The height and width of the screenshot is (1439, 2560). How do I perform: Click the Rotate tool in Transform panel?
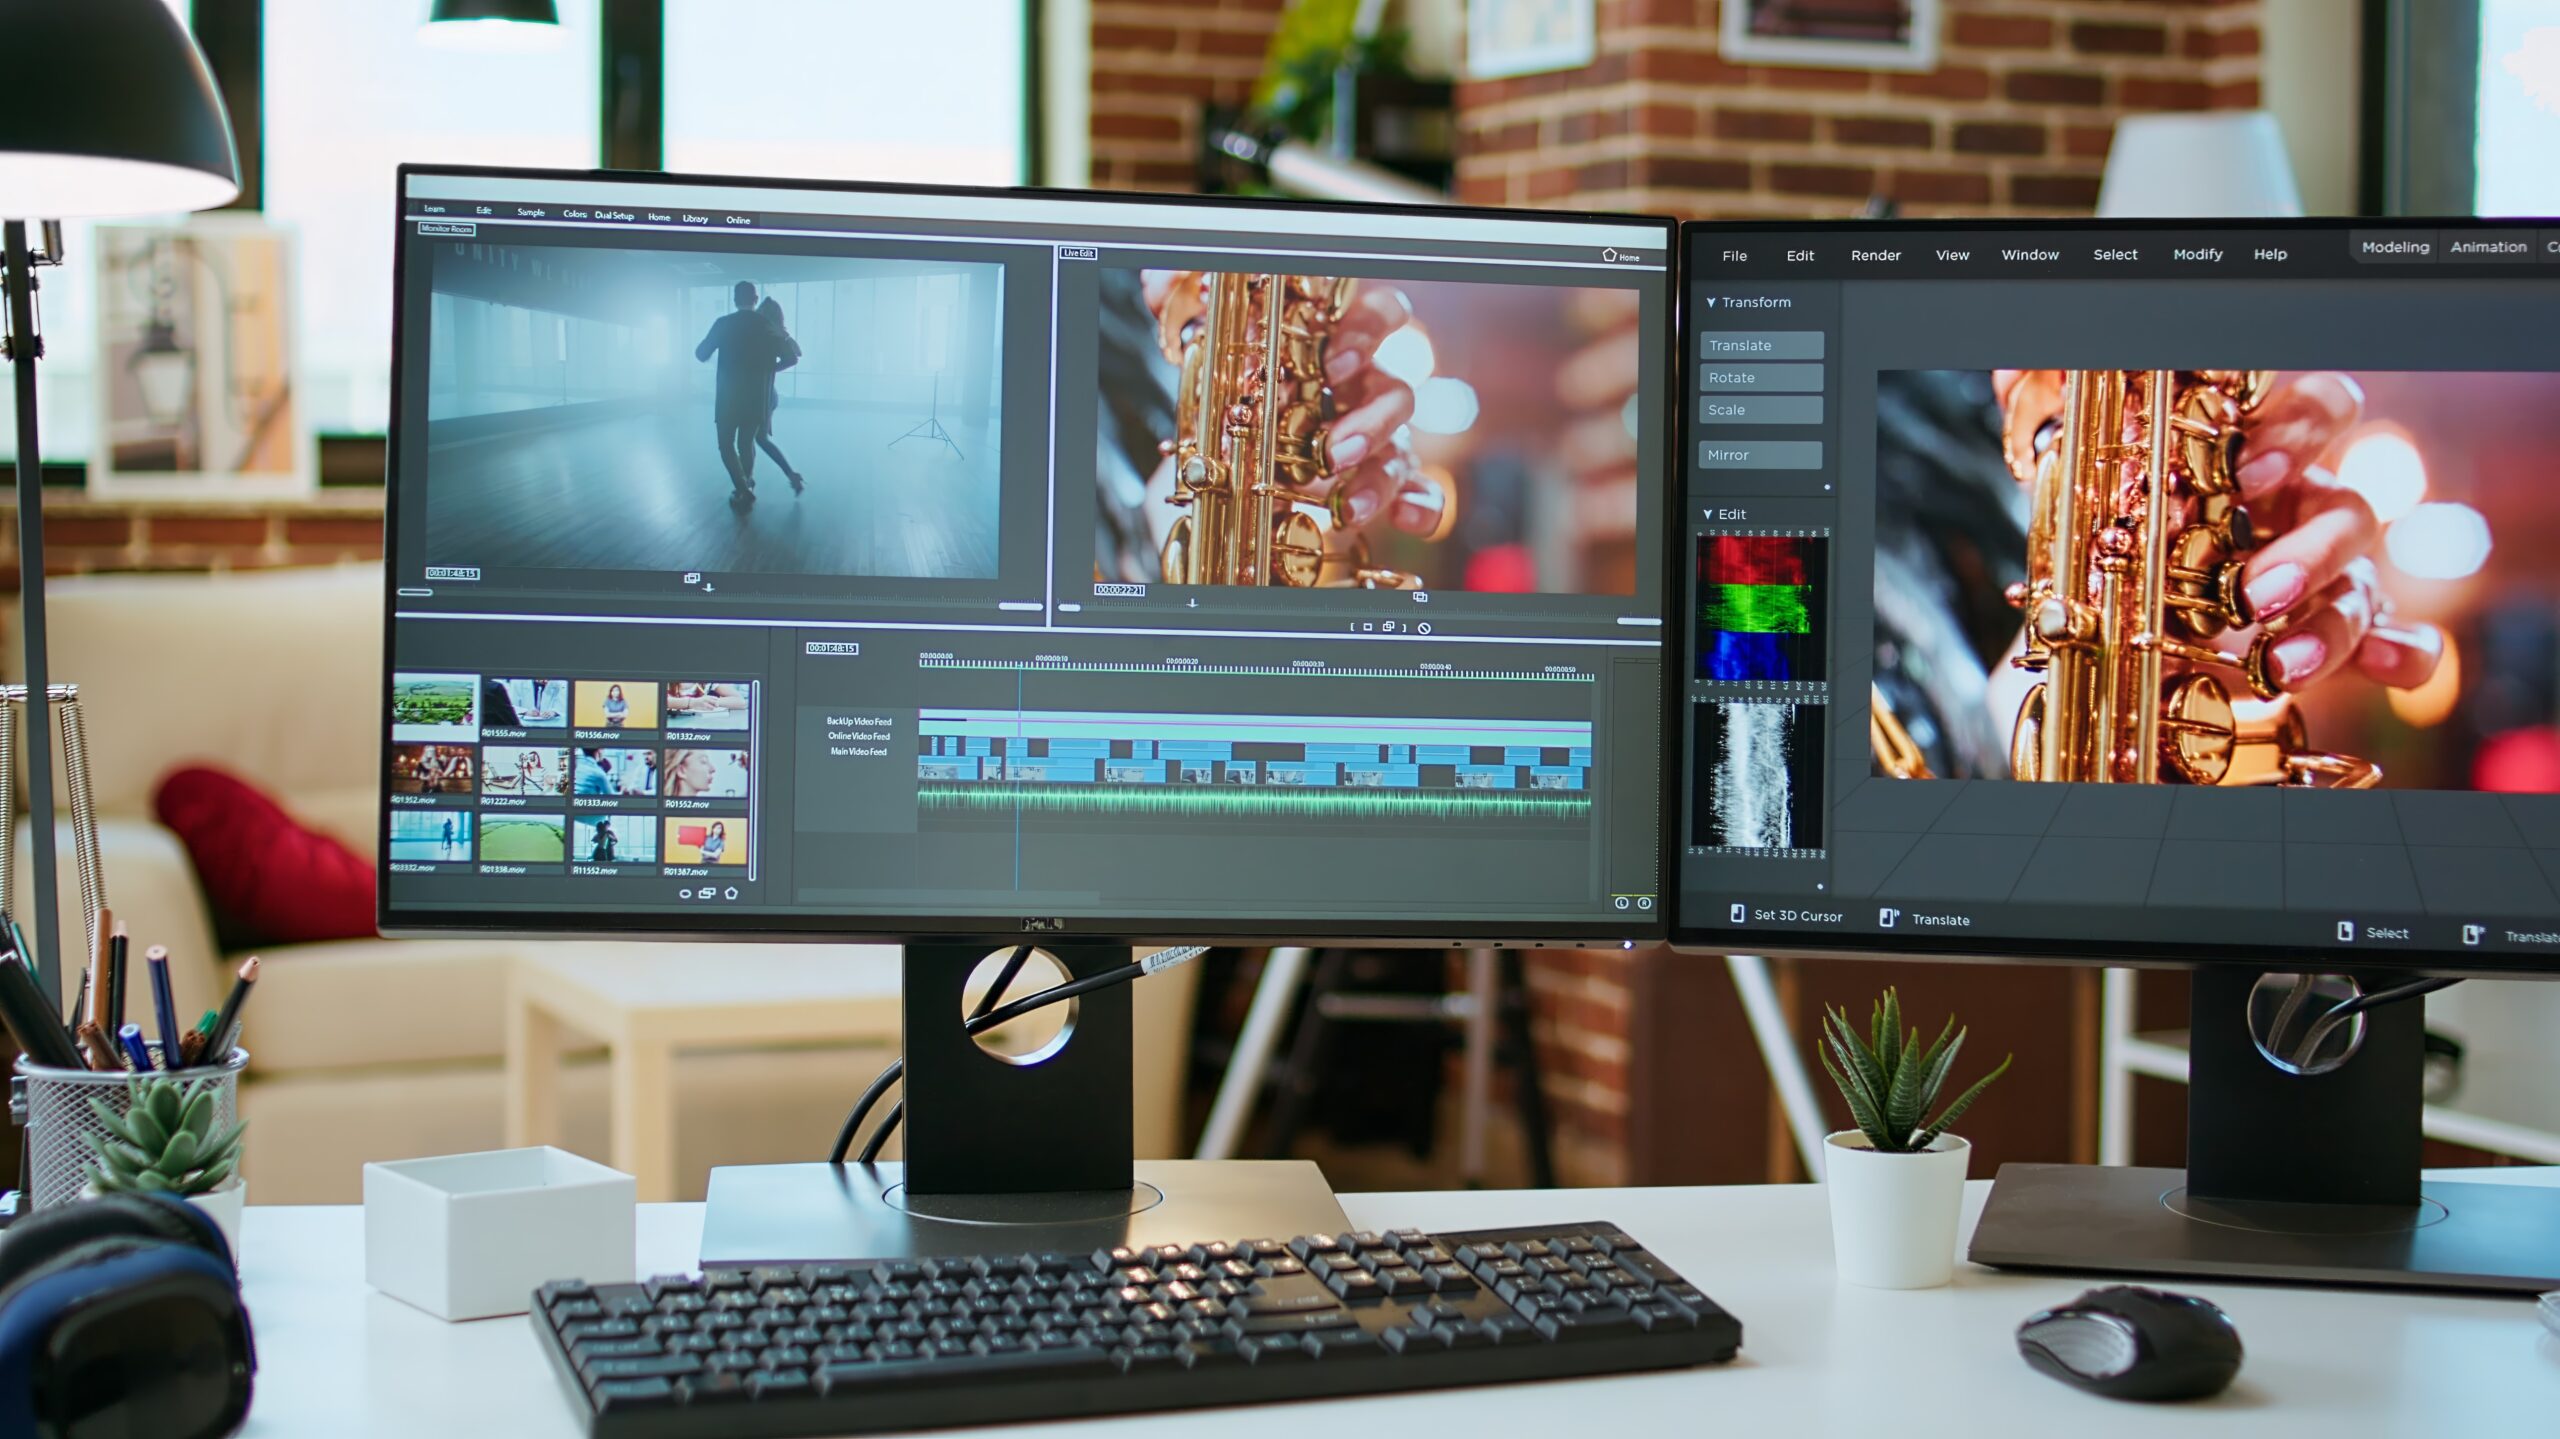1760,376
